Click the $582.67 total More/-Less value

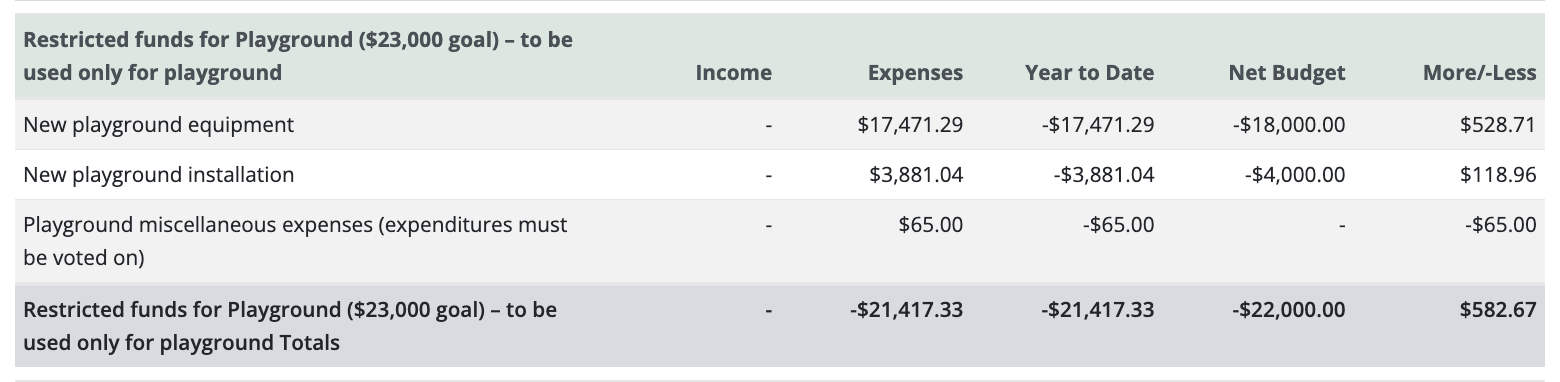point(1498,310)
